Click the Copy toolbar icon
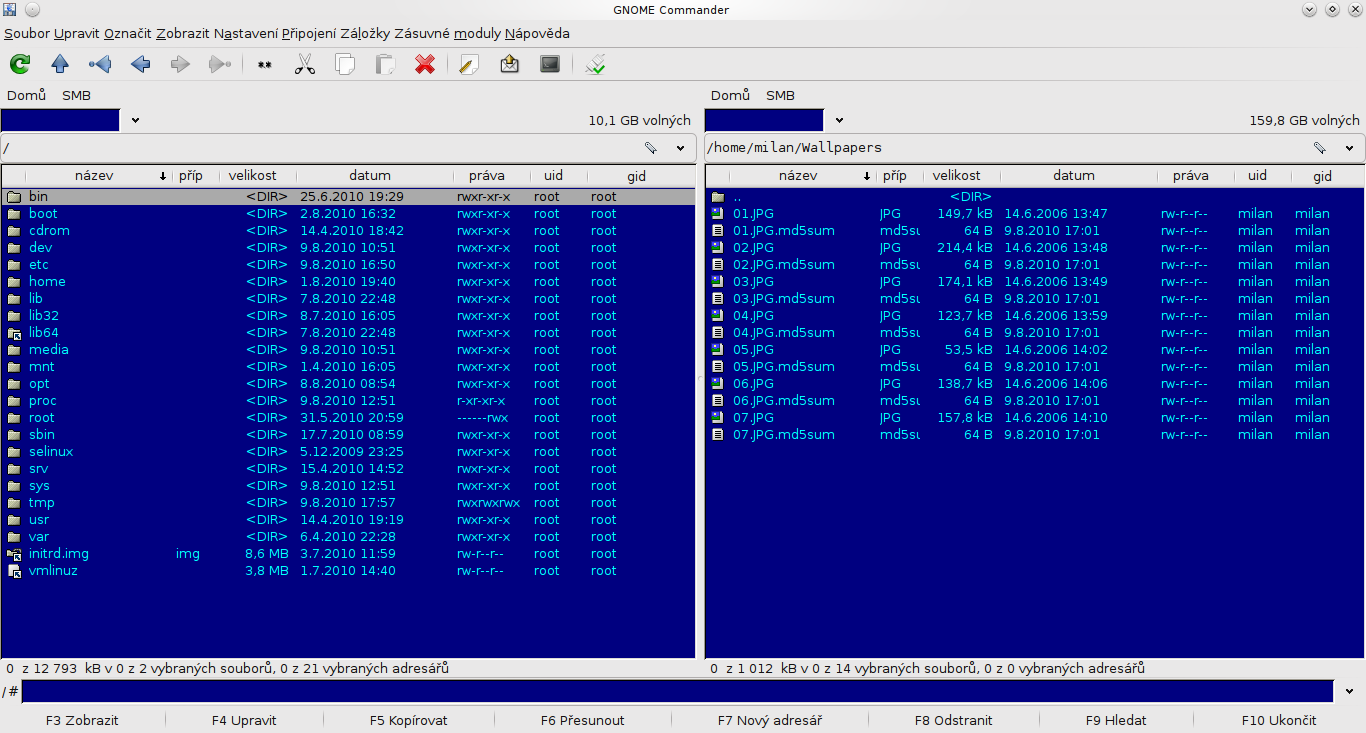Image resolution: width=1366 pixels, height=733 pixels. tap(345, 65)
